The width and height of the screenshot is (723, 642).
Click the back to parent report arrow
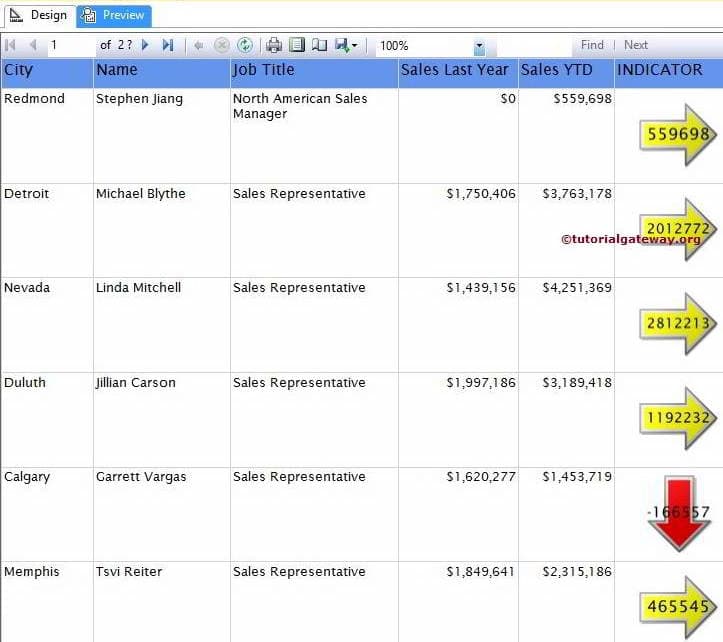[199, 45]
